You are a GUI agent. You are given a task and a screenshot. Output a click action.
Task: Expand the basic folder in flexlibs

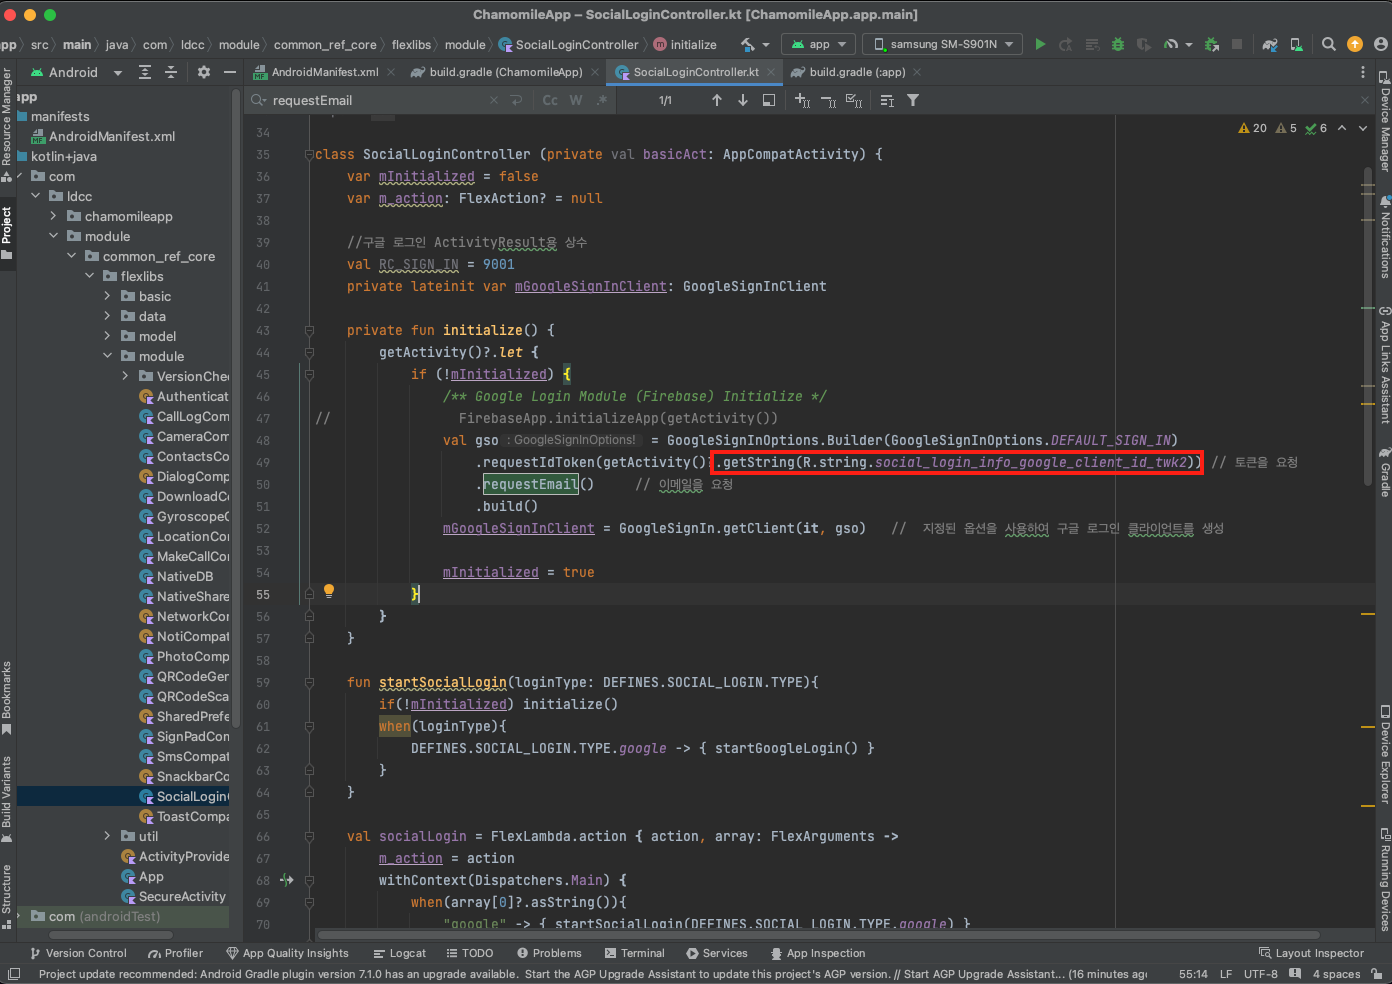click(108, 296)
